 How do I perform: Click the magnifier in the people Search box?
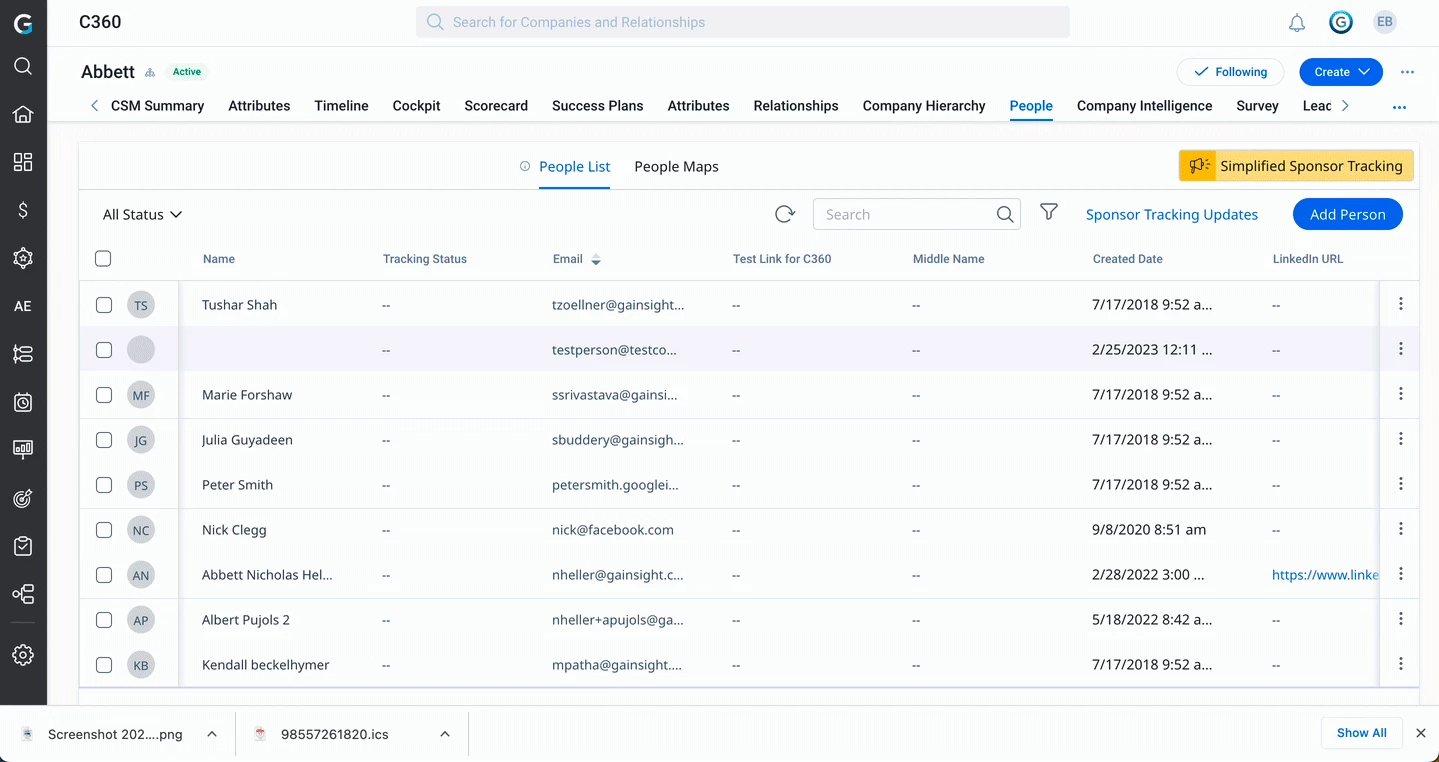1005,214
